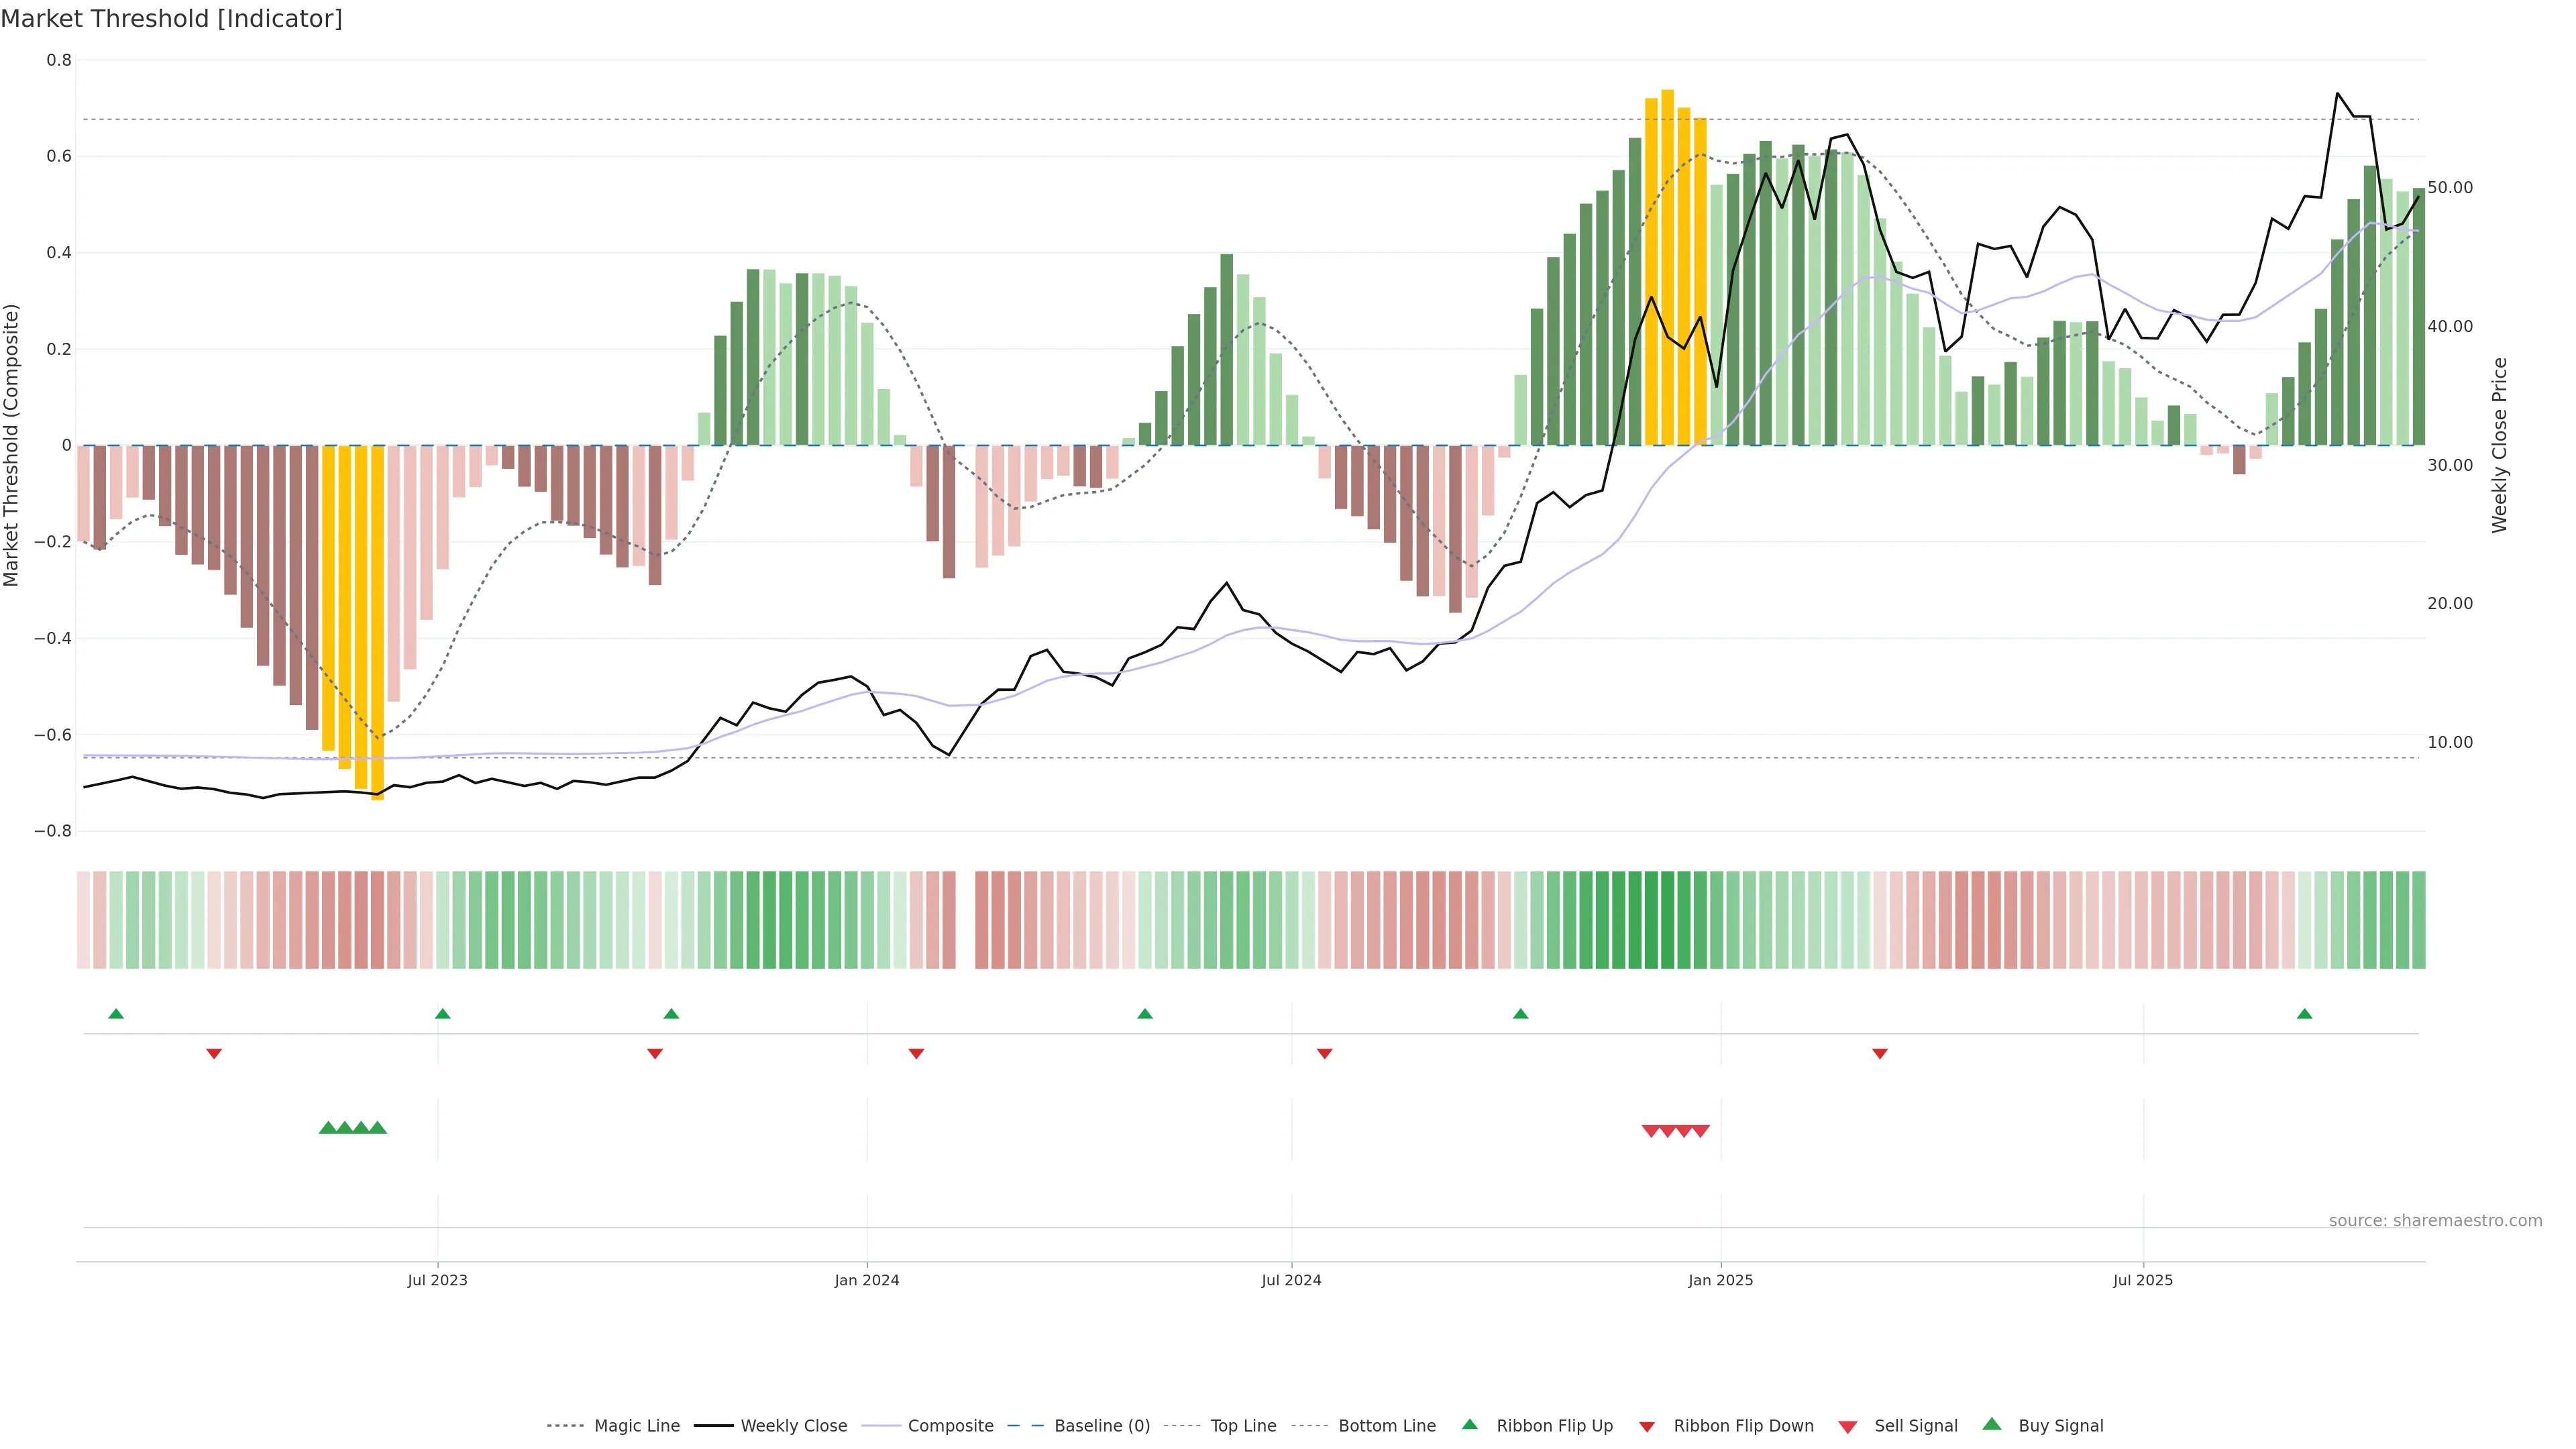Click the Jul 2024 x-axis label
The height and width of the screenshot is (1449, 2576).
coord(1291,1280)
